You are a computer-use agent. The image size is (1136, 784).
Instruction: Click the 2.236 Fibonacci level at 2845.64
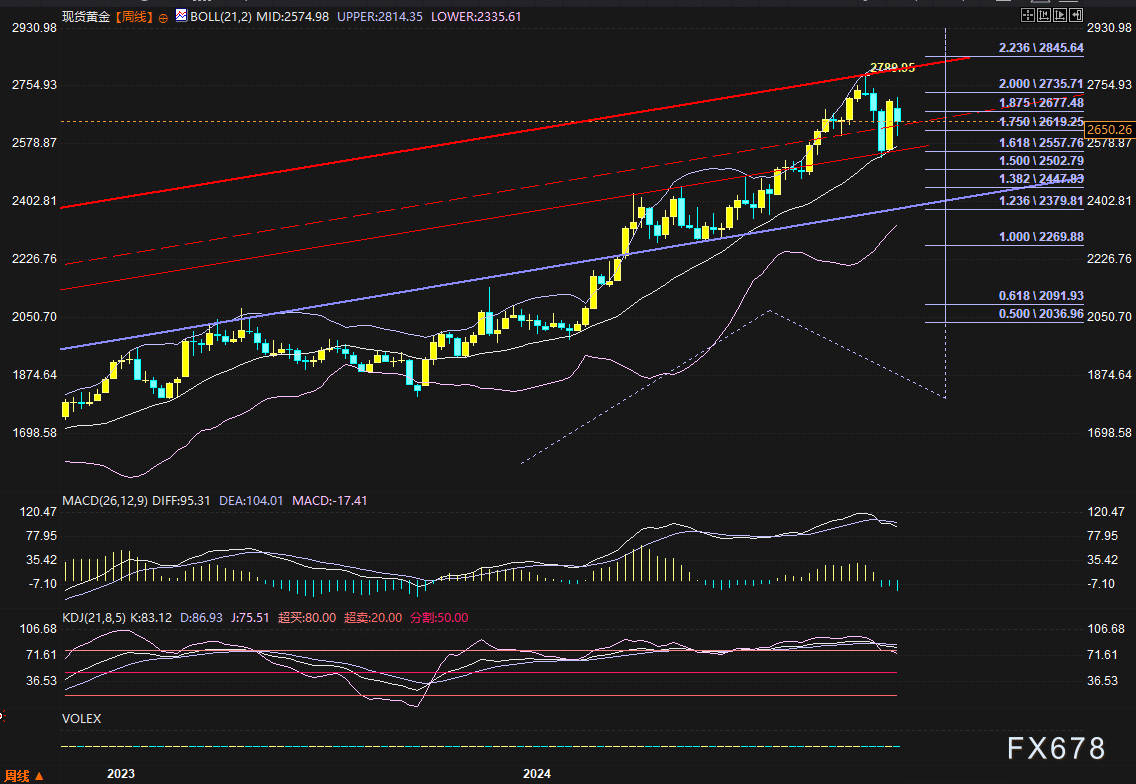(1040, 48)
